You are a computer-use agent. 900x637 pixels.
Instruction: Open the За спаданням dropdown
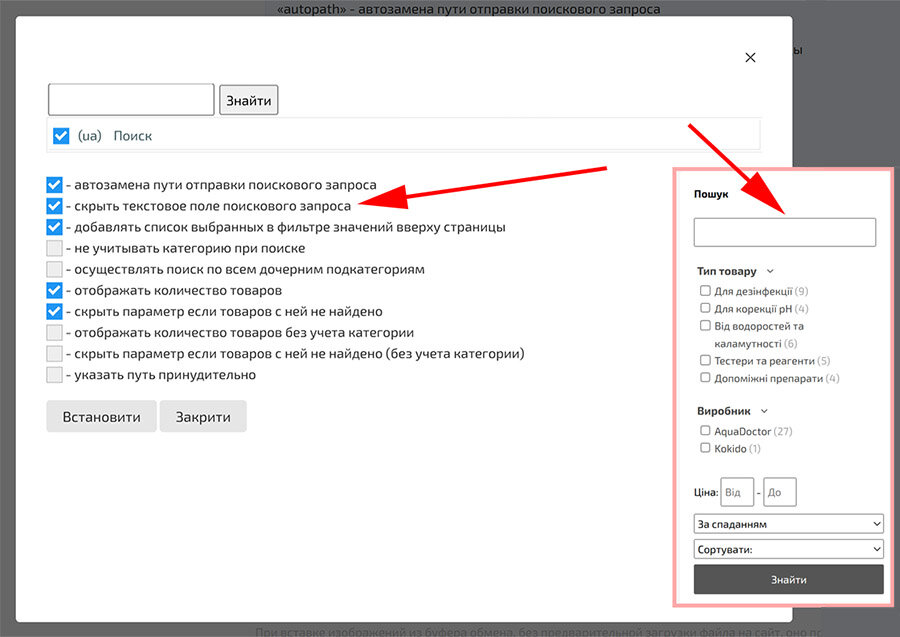[788, 524]
